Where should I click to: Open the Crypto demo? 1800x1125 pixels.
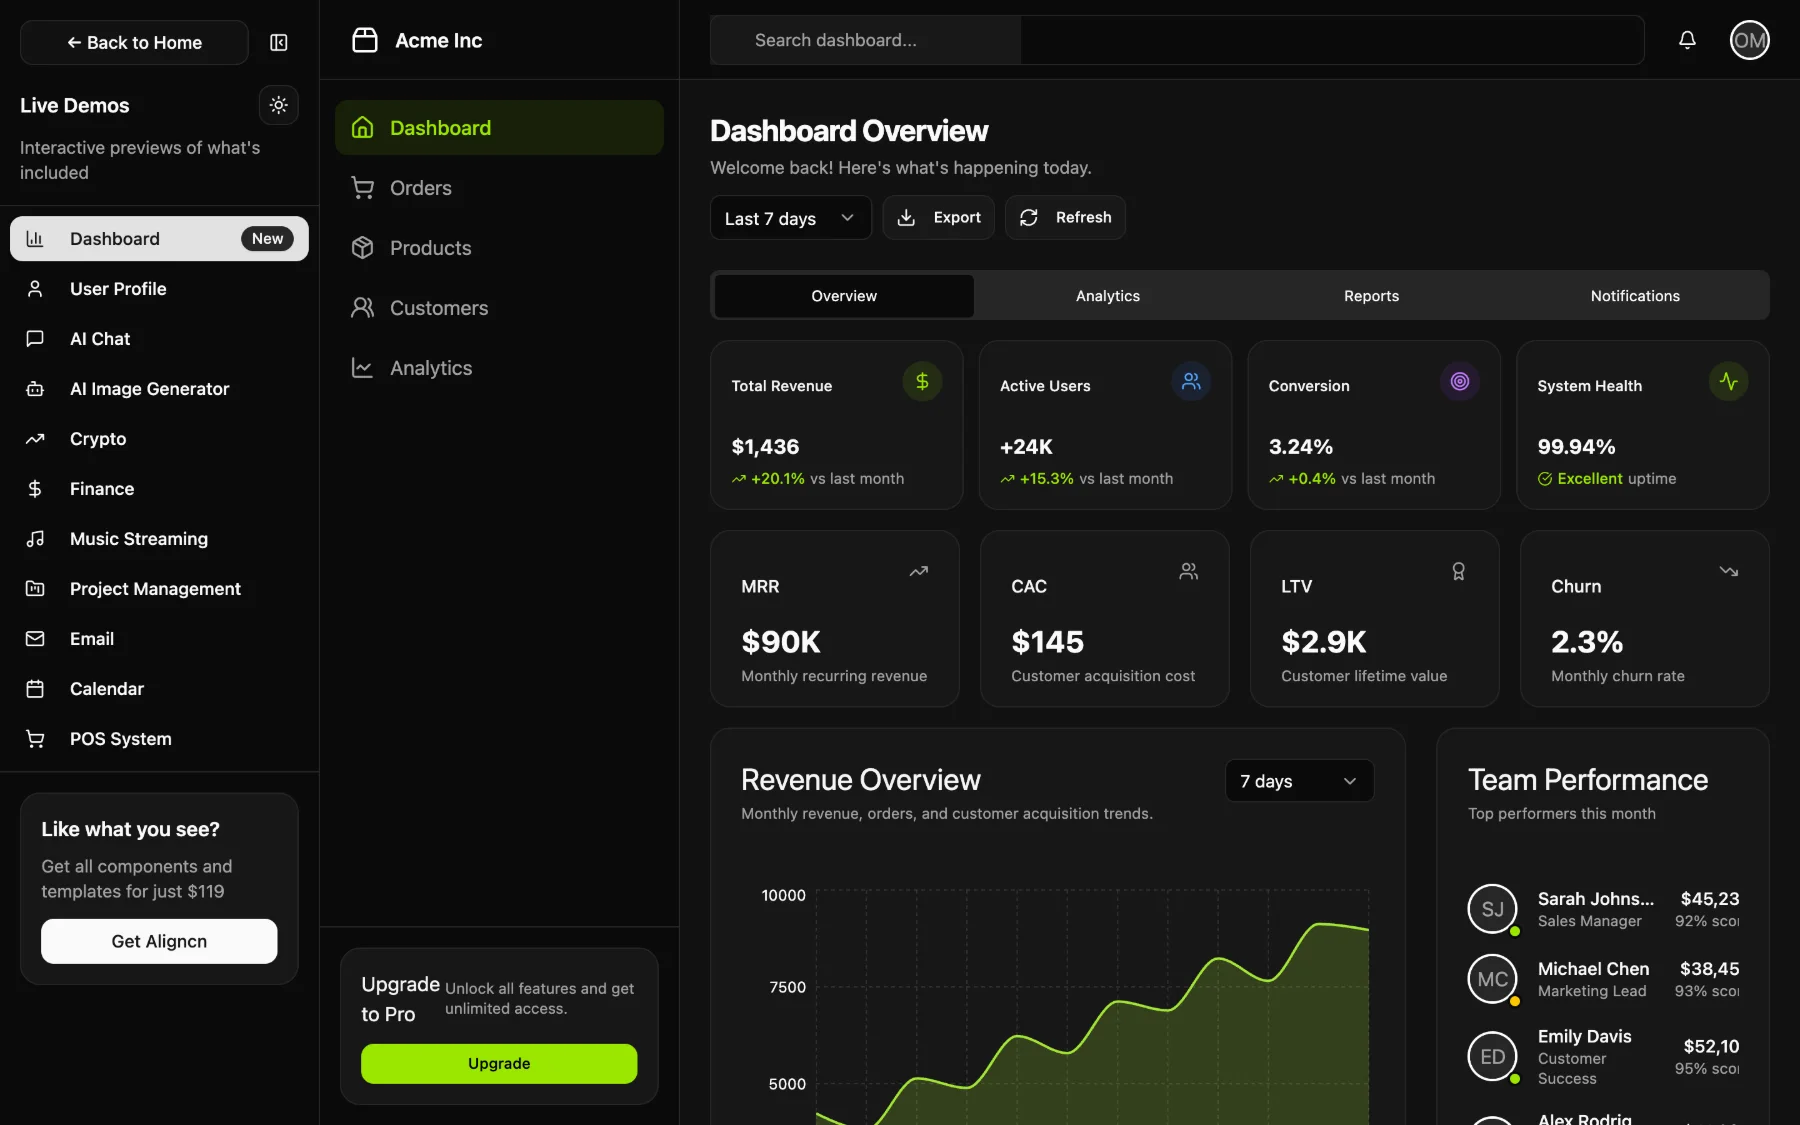pyautogui.click(x=159, y=438)
